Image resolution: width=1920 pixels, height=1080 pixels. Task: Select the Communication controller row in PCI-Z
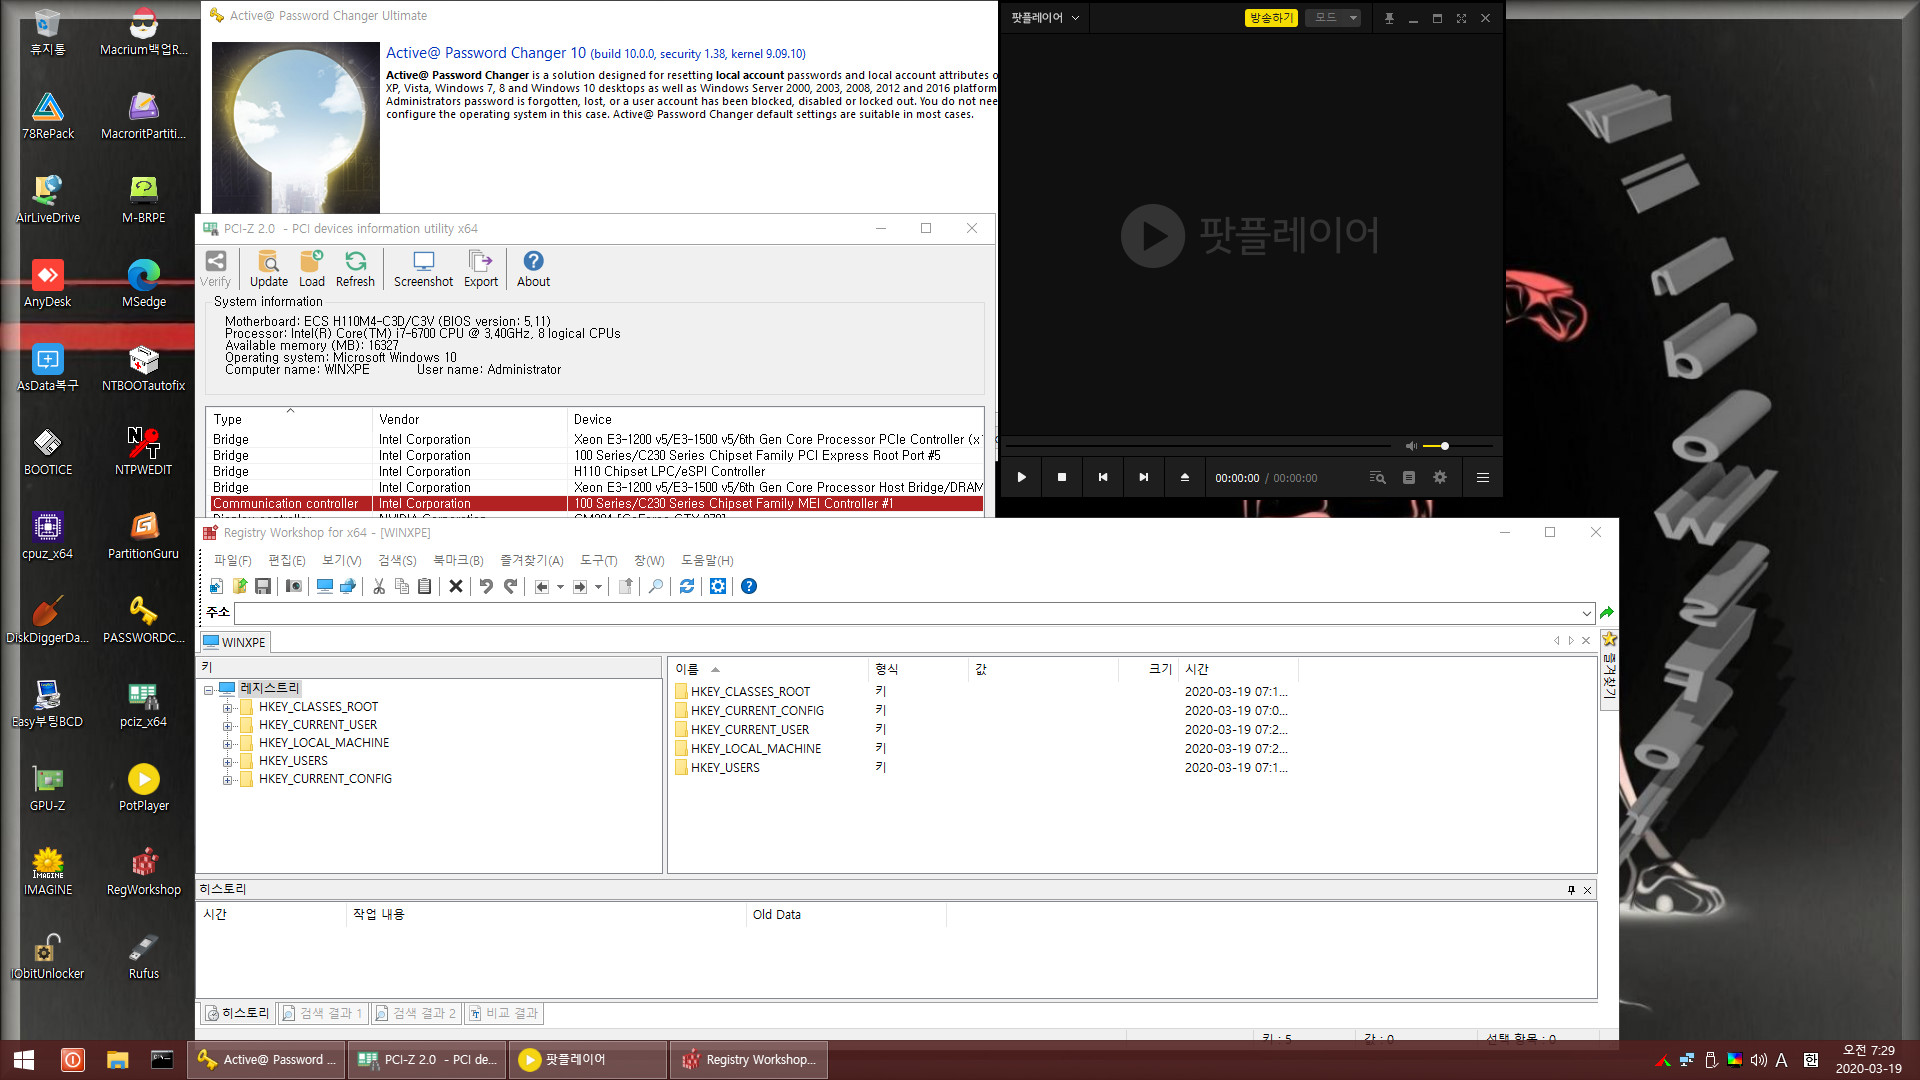click(596, 504)
